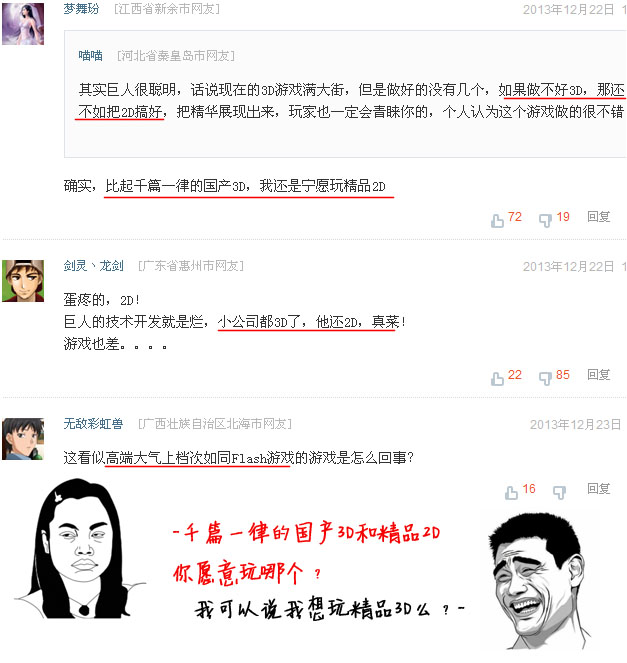Reply to 剑灵丶龙剑's comment via 回复
This screenshot has width=627, height=663.
click(x=598, y=374)
